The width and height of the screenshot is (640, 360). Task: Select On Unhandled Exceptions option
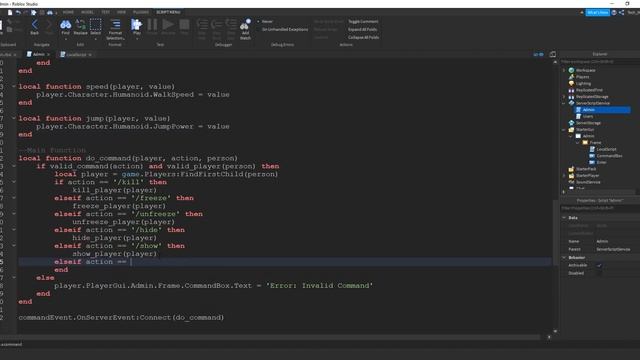click(284, 29)
